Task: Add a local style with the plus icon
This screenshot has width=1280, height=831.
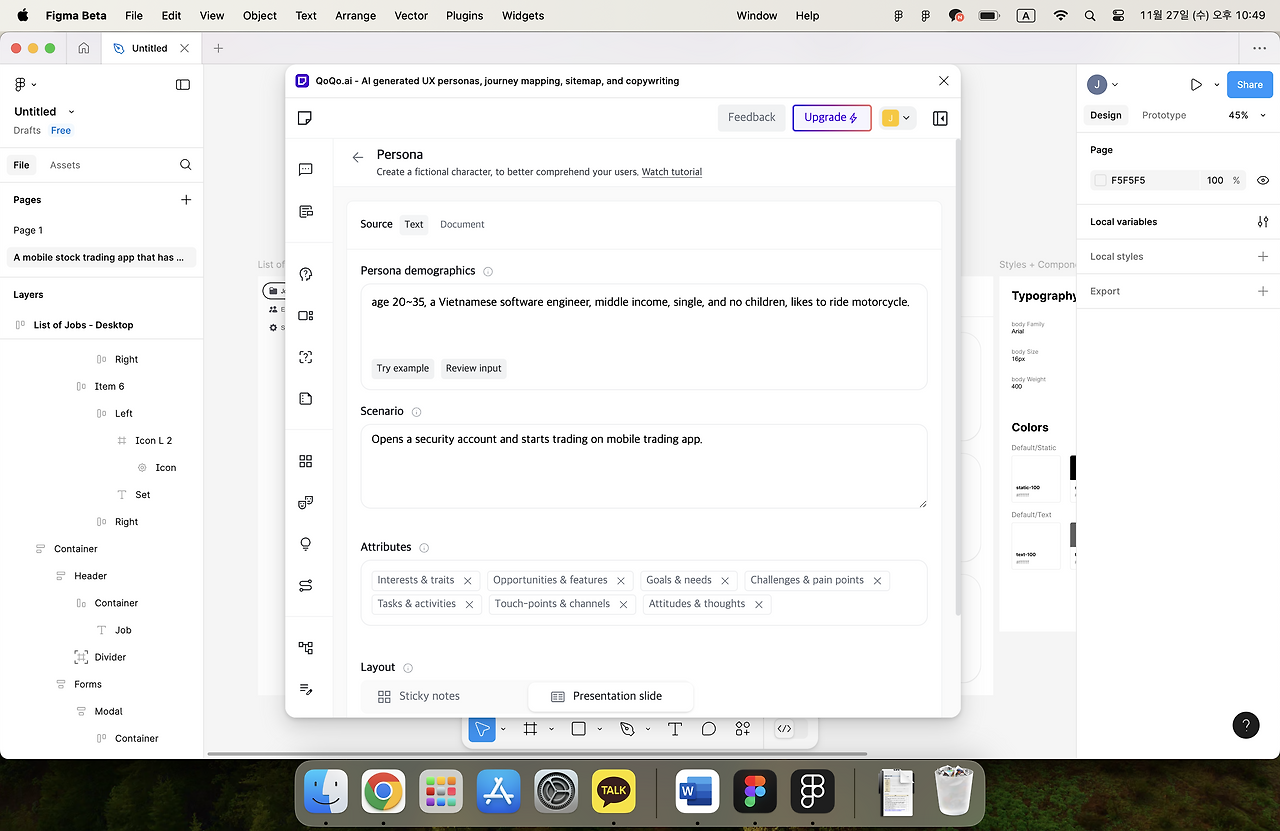Action: tap(1263, 257)
